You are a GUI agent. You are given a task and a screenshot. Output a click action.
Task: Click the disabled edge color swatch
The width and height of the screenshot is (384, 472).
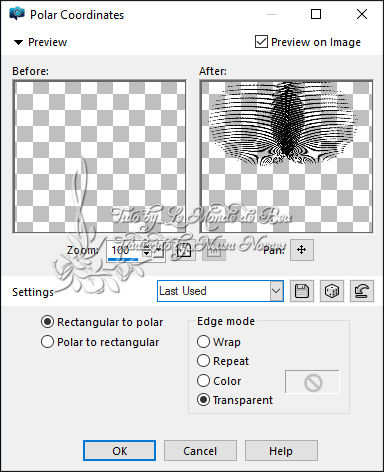tap(312, 382)
